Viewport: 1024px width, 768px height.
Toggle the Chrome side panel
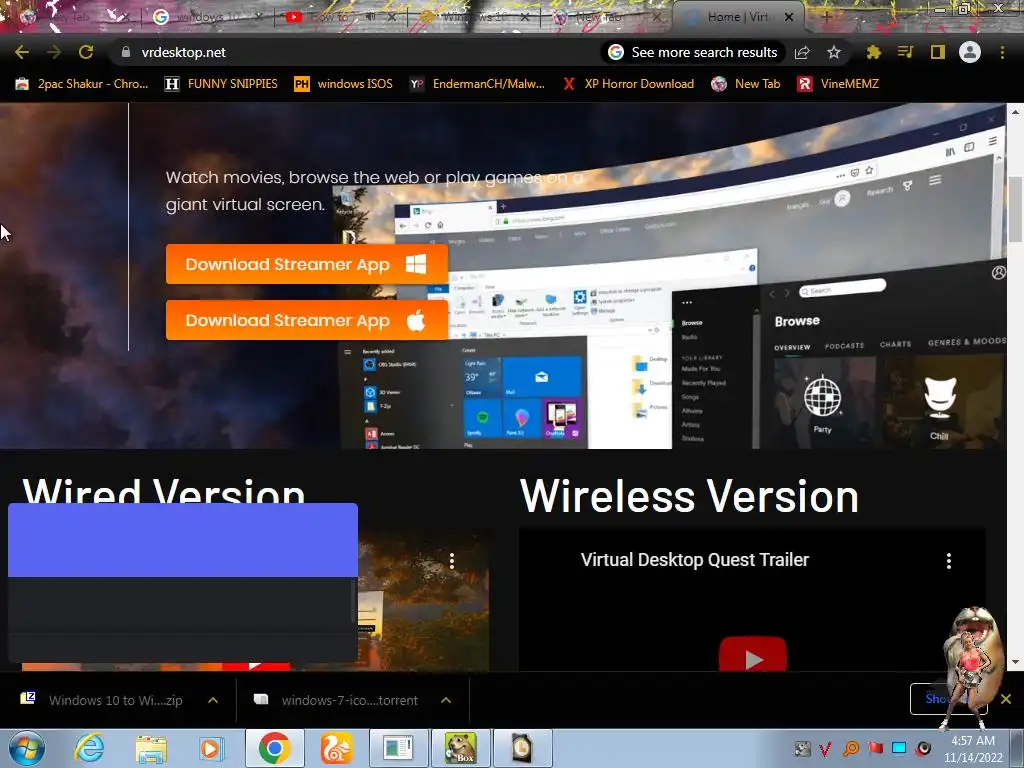pos(938,52)
